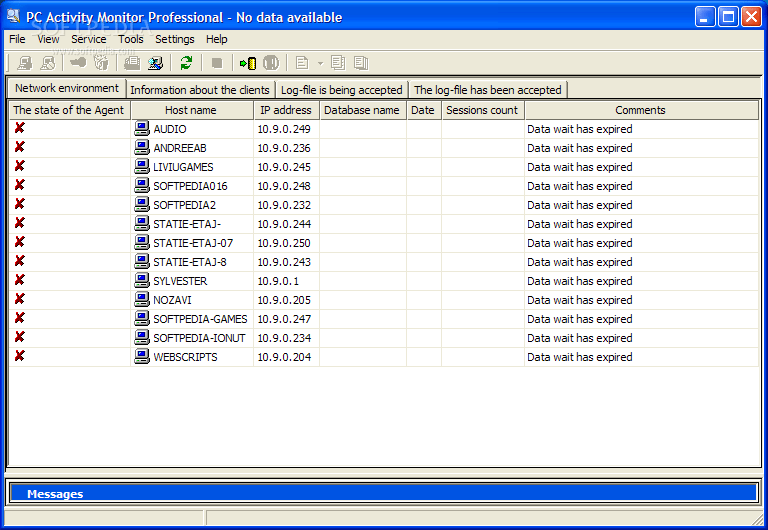
Task: Click the red X status for WEBSCRIPTS
Action: (20, 356)
